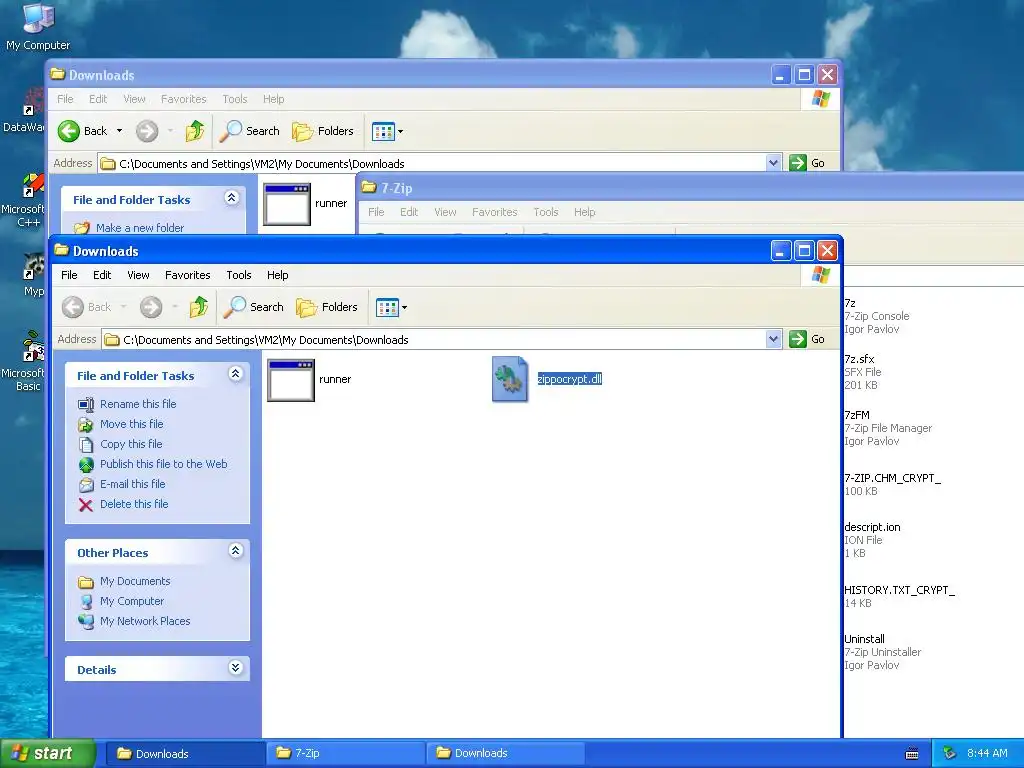Screen dimensions: 1024x768
Task: Select the zippocrypt.dll file icon
Action: tap(509, 379)
